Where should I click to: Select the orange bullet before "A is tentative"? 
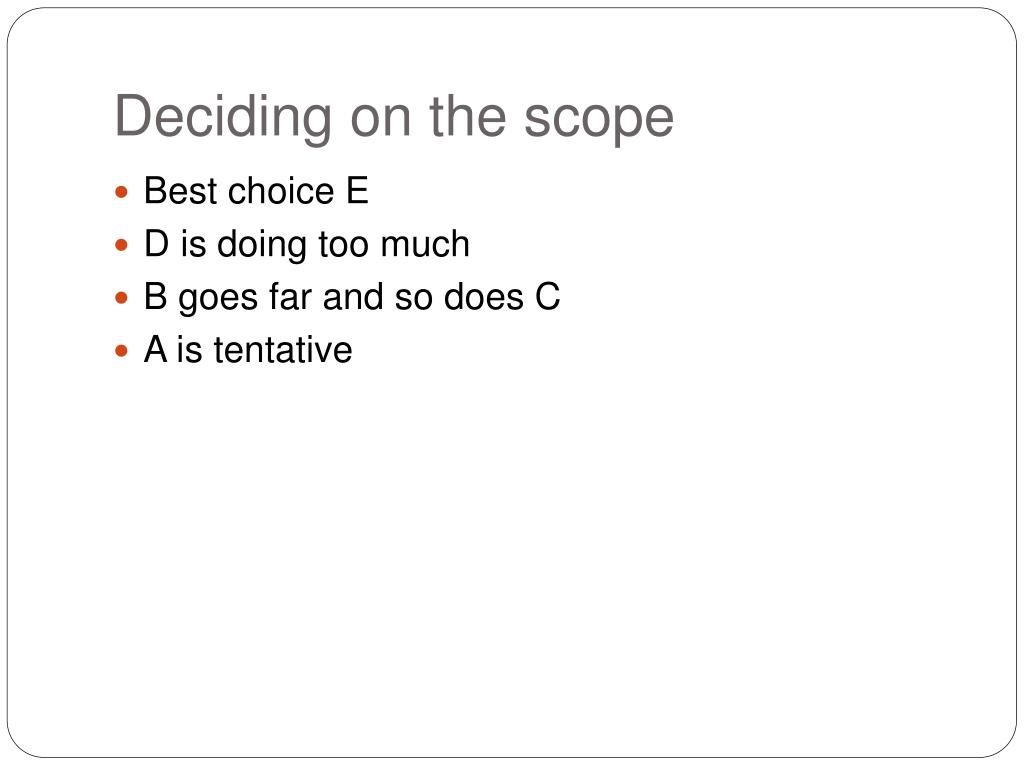121,351
